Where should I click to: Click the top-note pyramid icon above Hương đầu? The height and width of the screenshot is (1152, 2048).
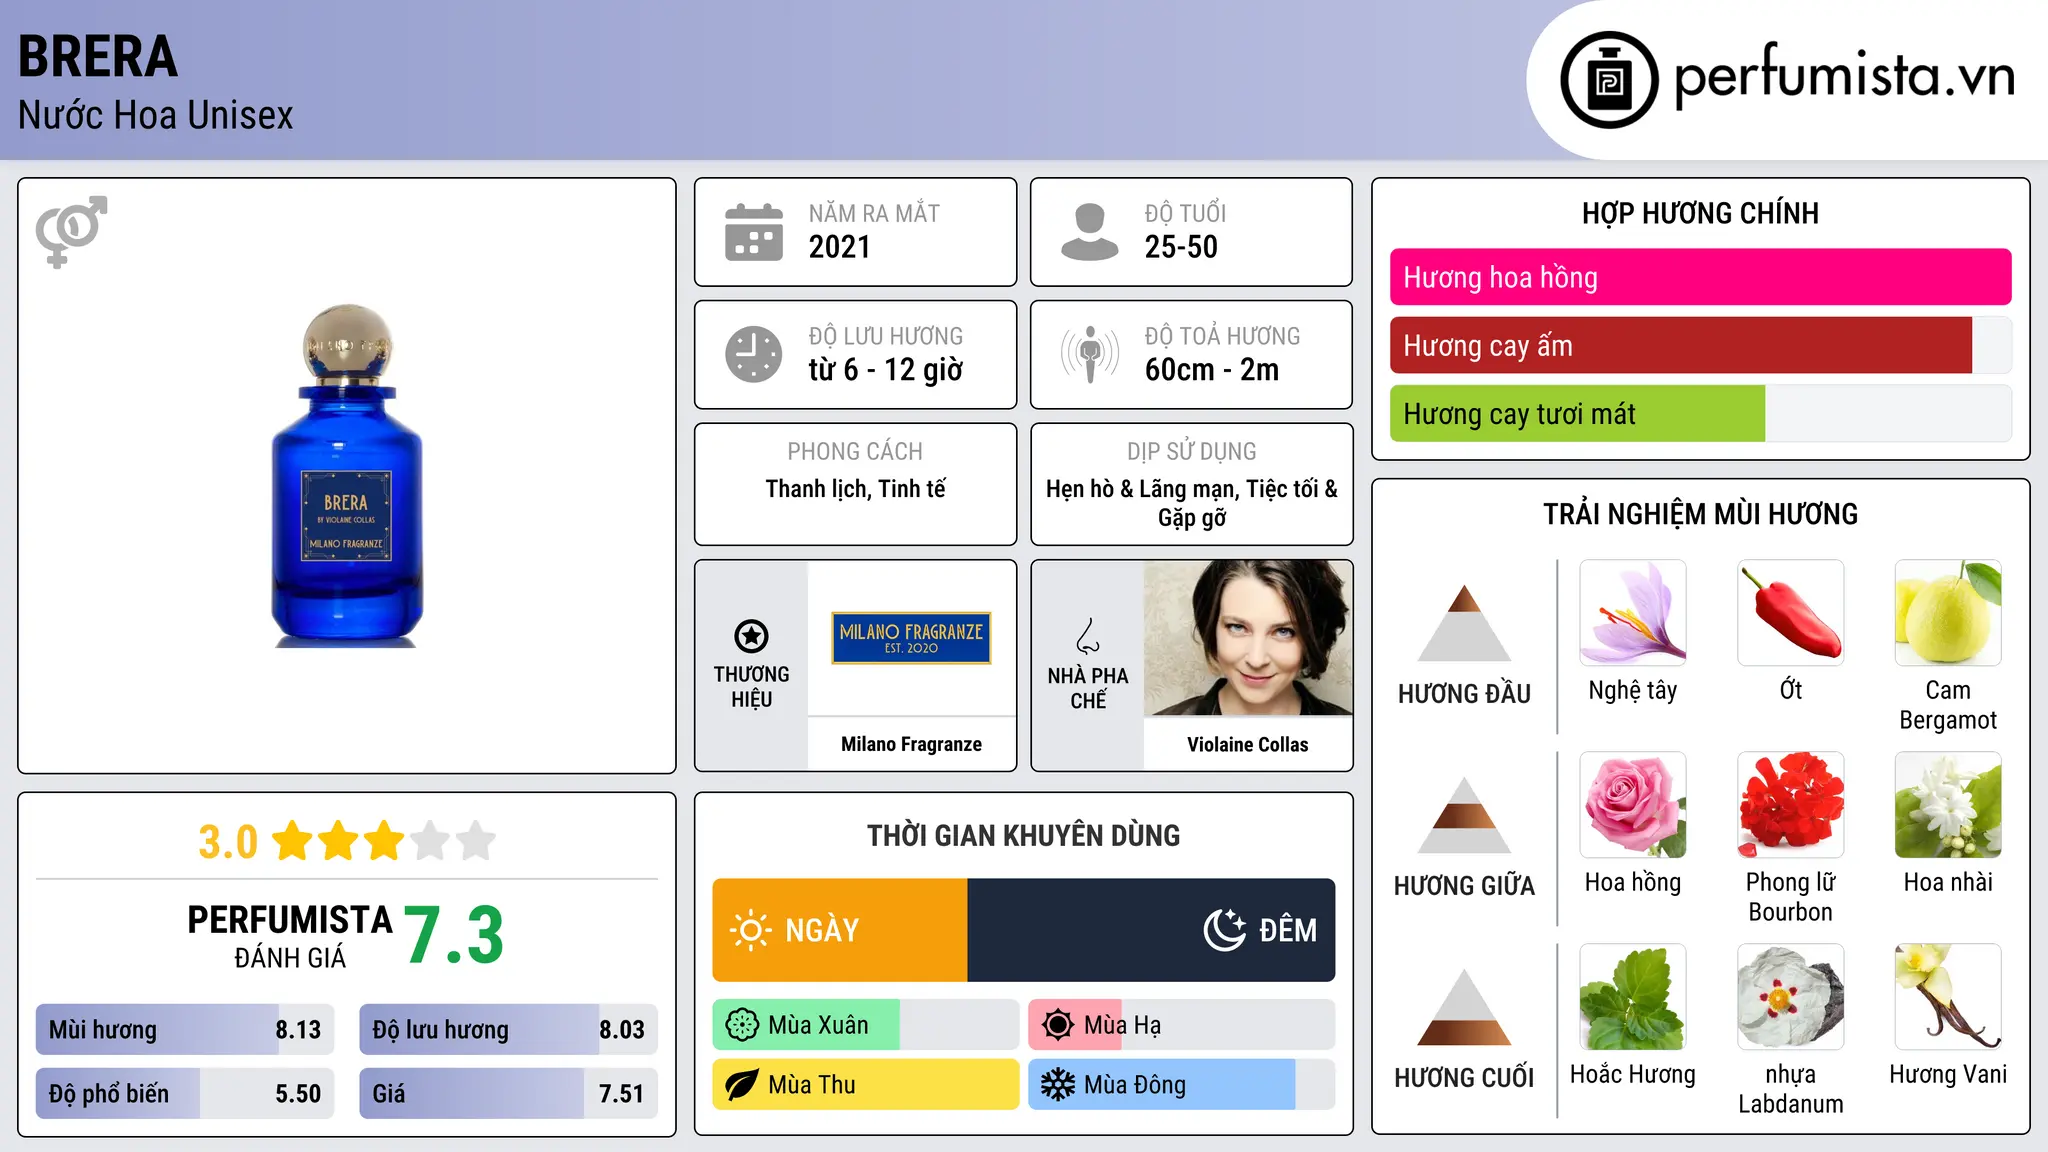click(1464, 623)
